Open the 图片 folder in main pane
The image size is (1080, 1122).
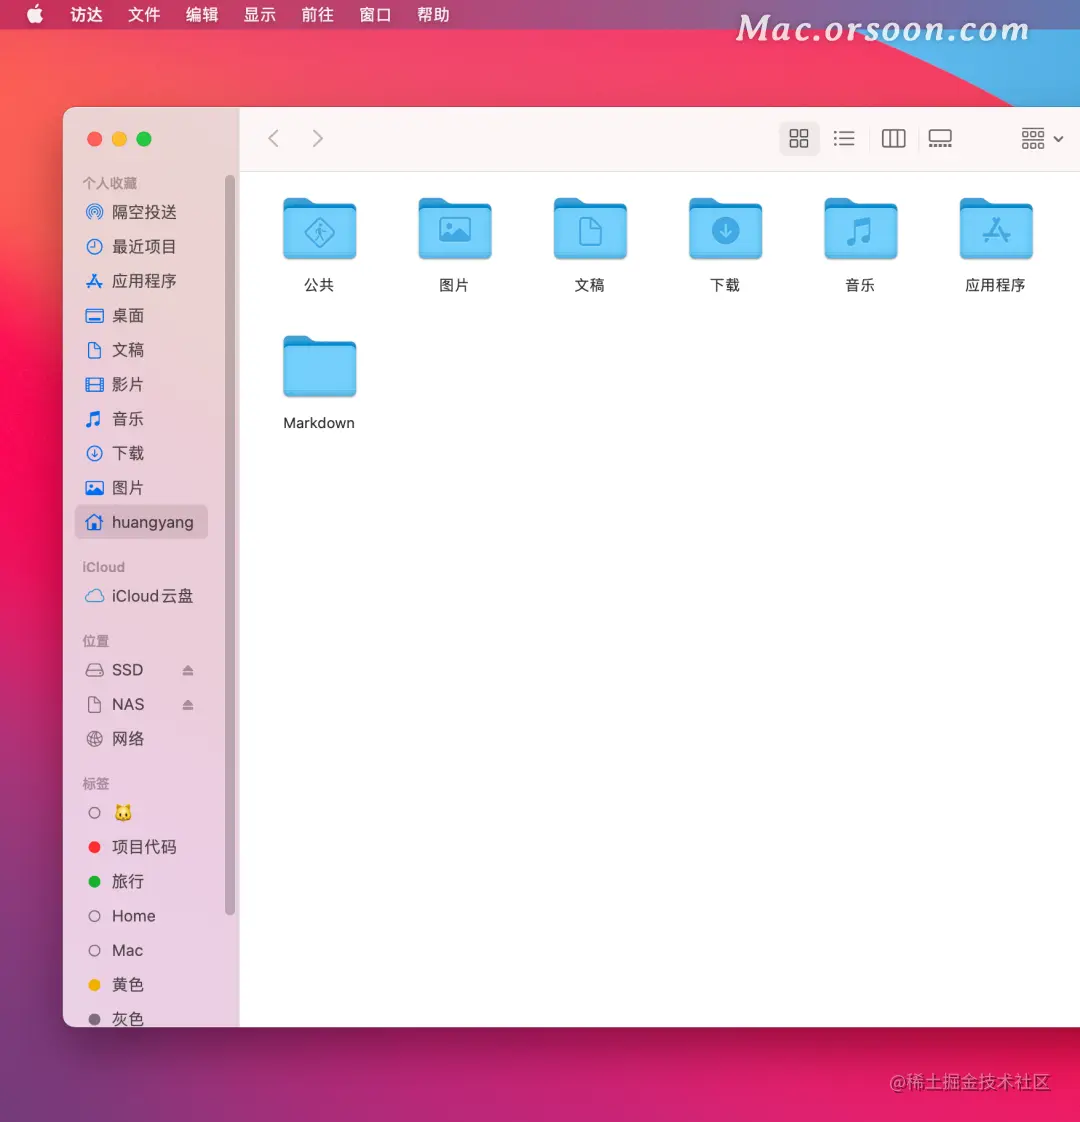(454, 245)
